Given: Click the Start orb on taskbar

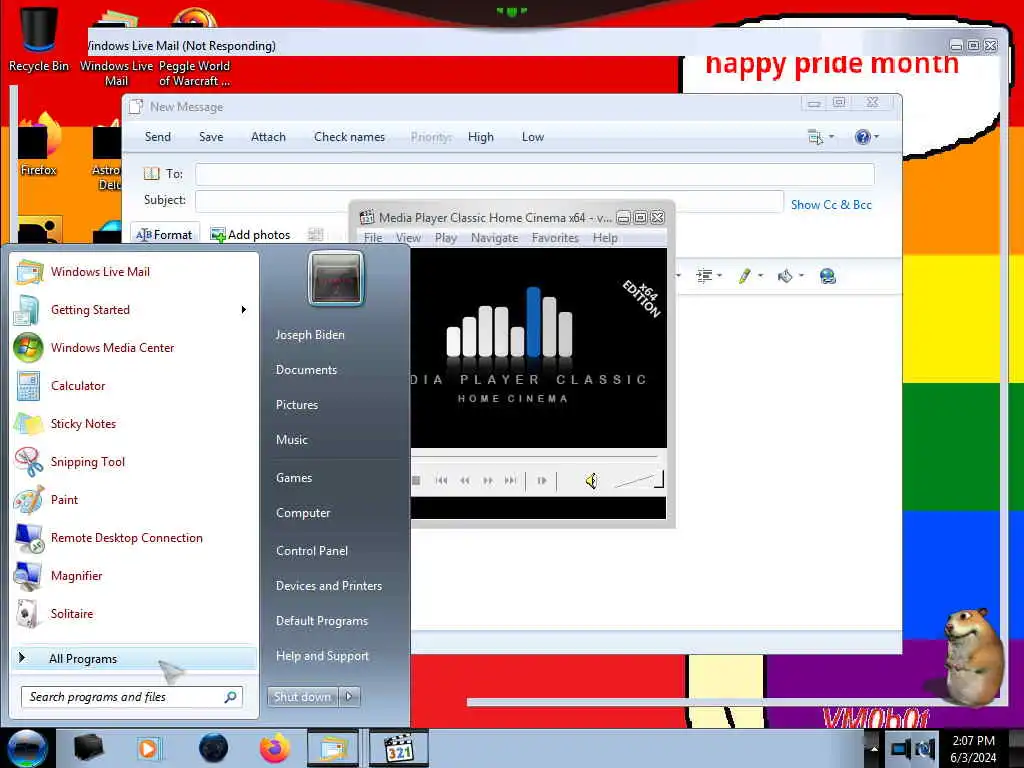Looking at the screenshot, I should point(27,748).
